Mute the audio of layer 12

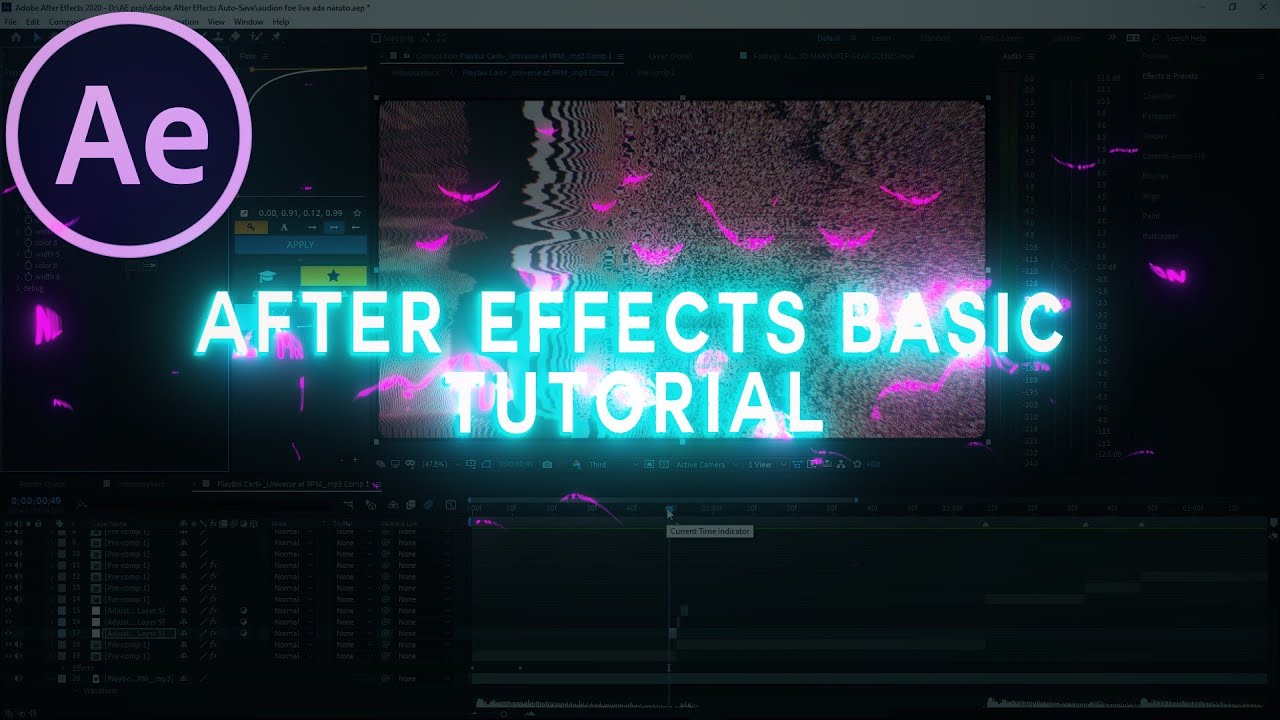coord(18,577)
